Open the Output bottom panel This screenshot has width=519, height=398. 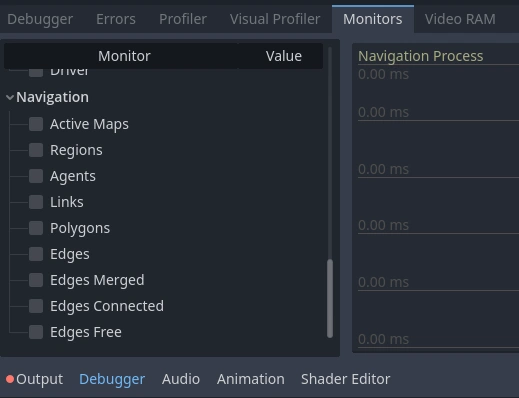39,379
